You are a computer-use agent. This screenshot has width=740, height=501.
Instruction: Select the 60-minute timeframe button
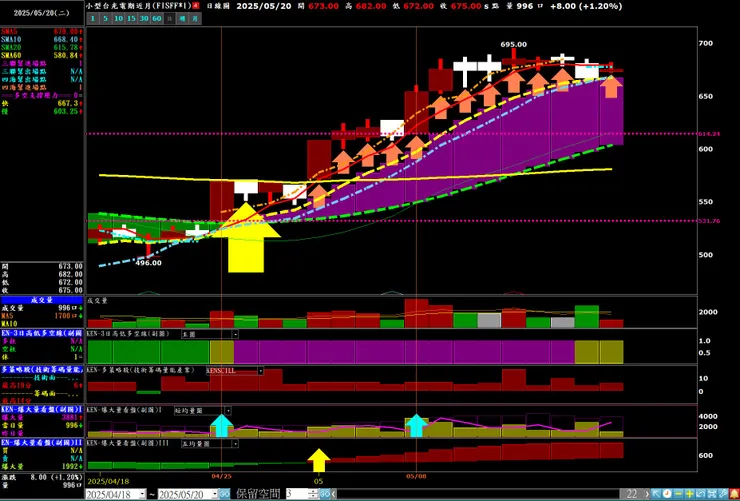[157, 18]
